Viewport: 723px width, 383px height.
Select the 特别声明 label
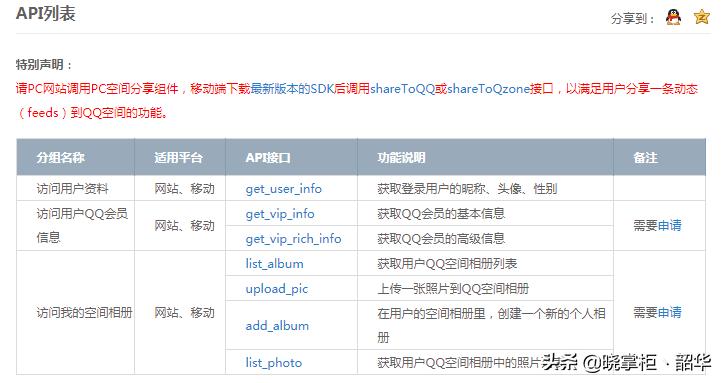point(44,65)
